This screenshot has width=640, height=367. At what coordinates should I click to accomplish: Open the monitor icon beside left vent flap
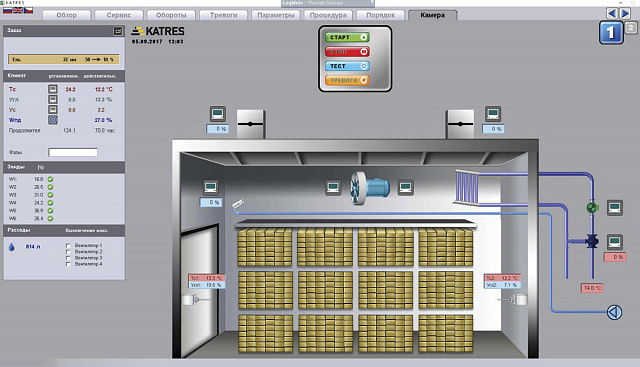tap(218, 114)
